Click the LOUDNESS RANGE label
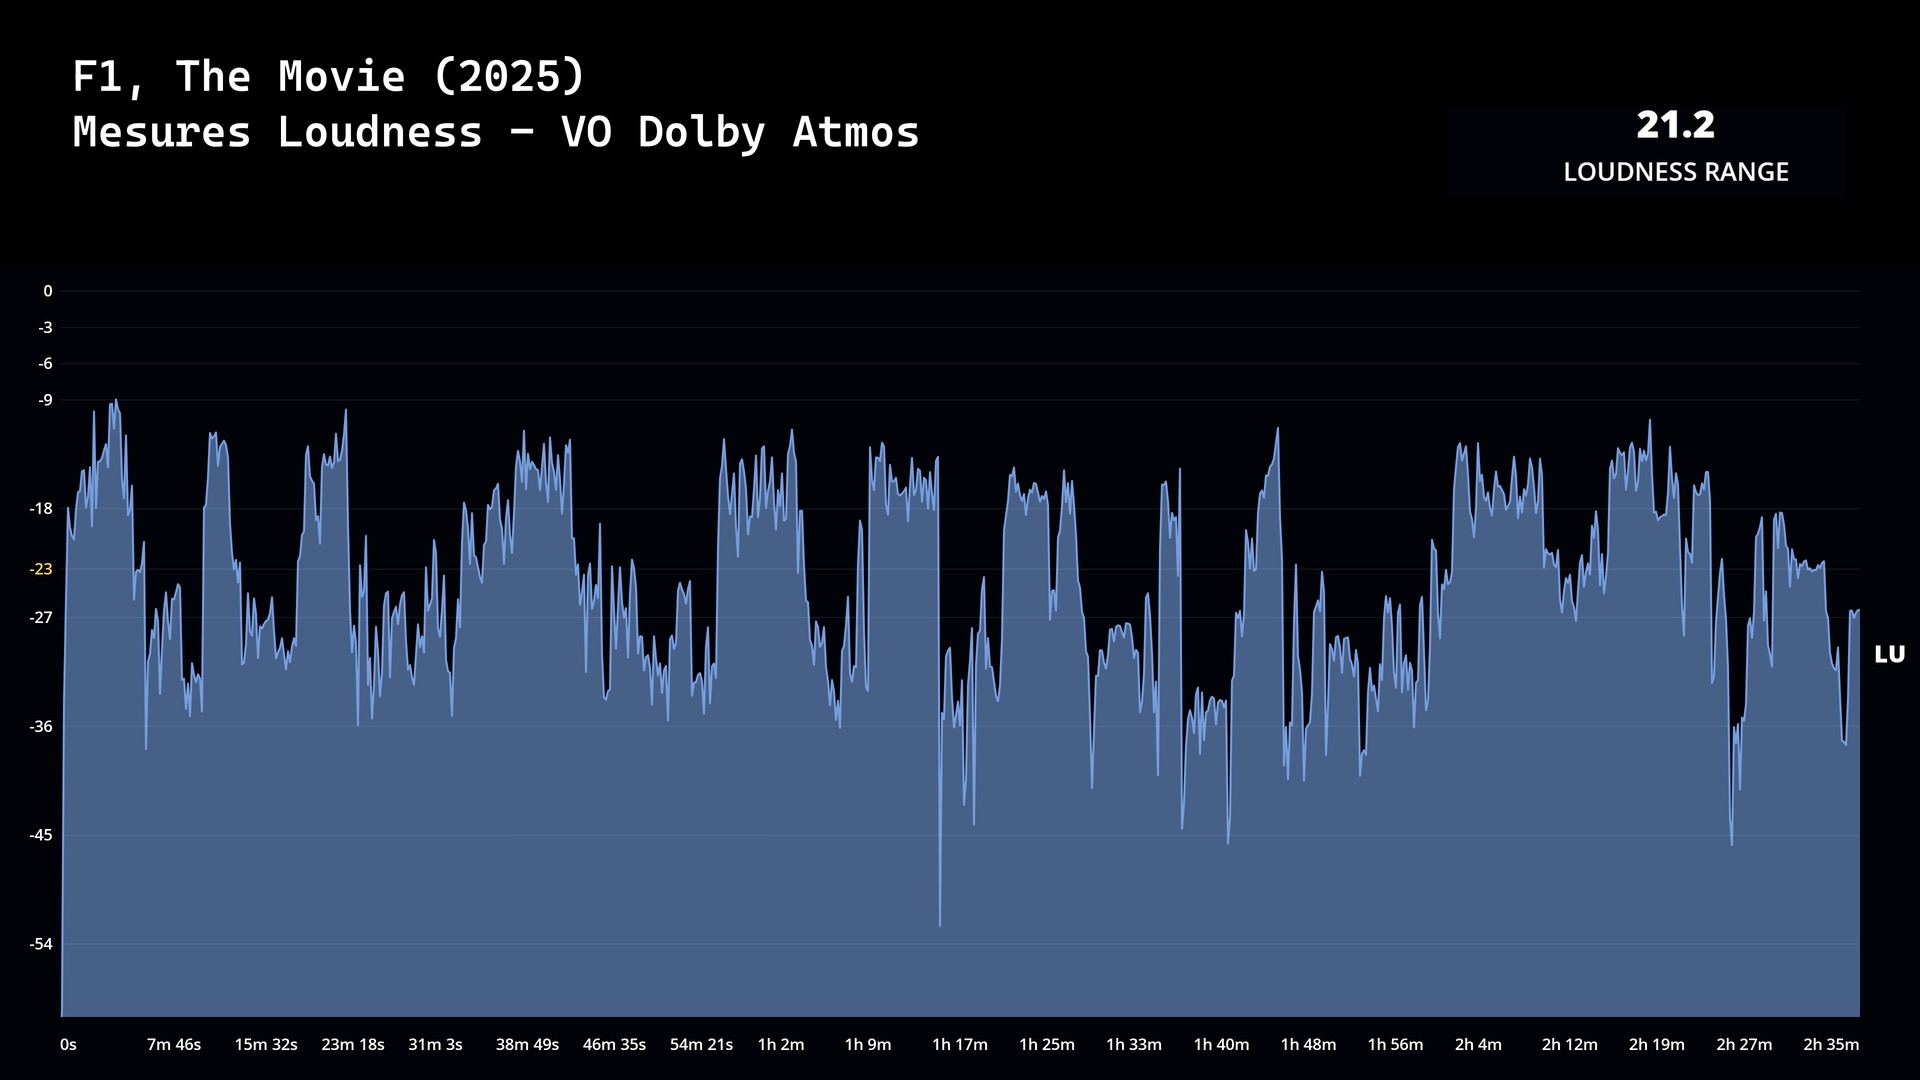This screenshot has height=1080, width=1920. pyautogui.click(x=1675, y=172)
